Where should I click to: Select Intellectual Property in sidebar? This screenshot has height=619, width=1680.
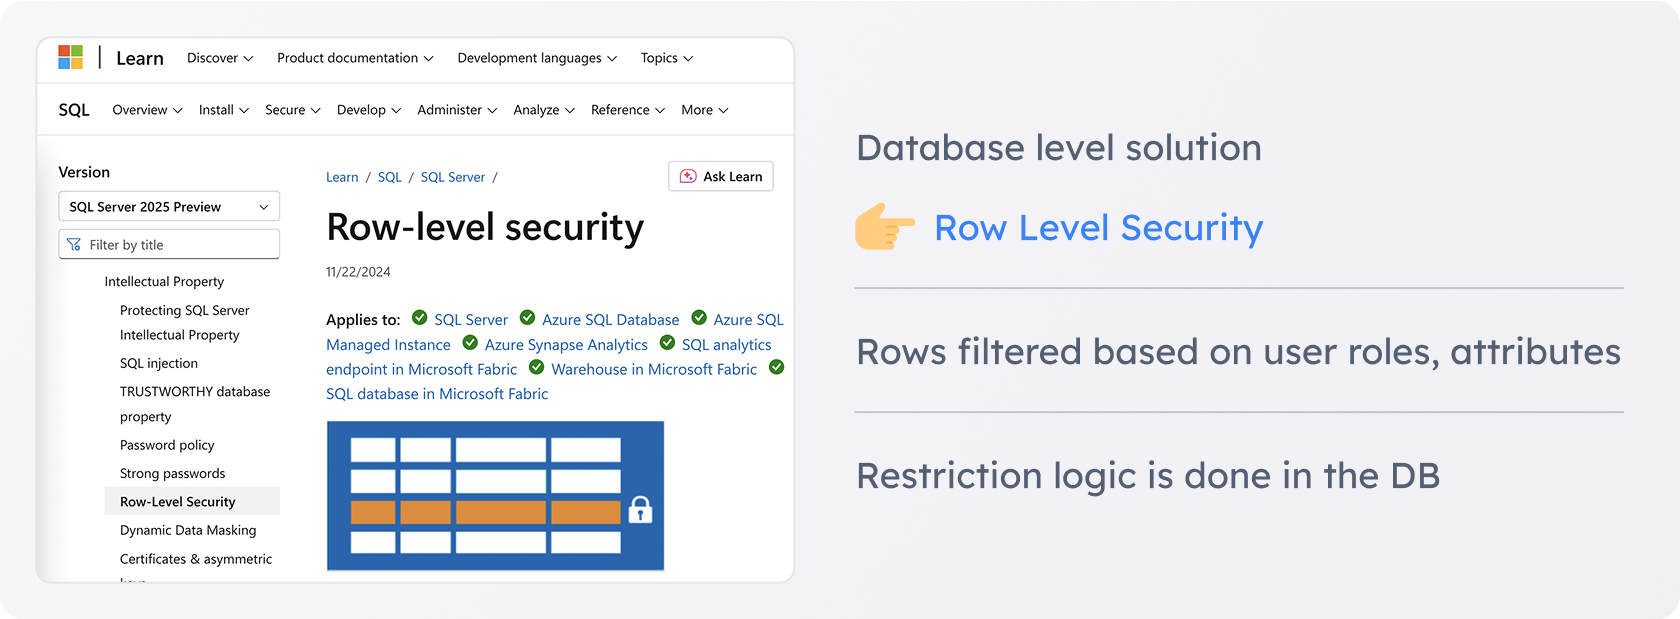pyautogui.click(x=164, y=282)
